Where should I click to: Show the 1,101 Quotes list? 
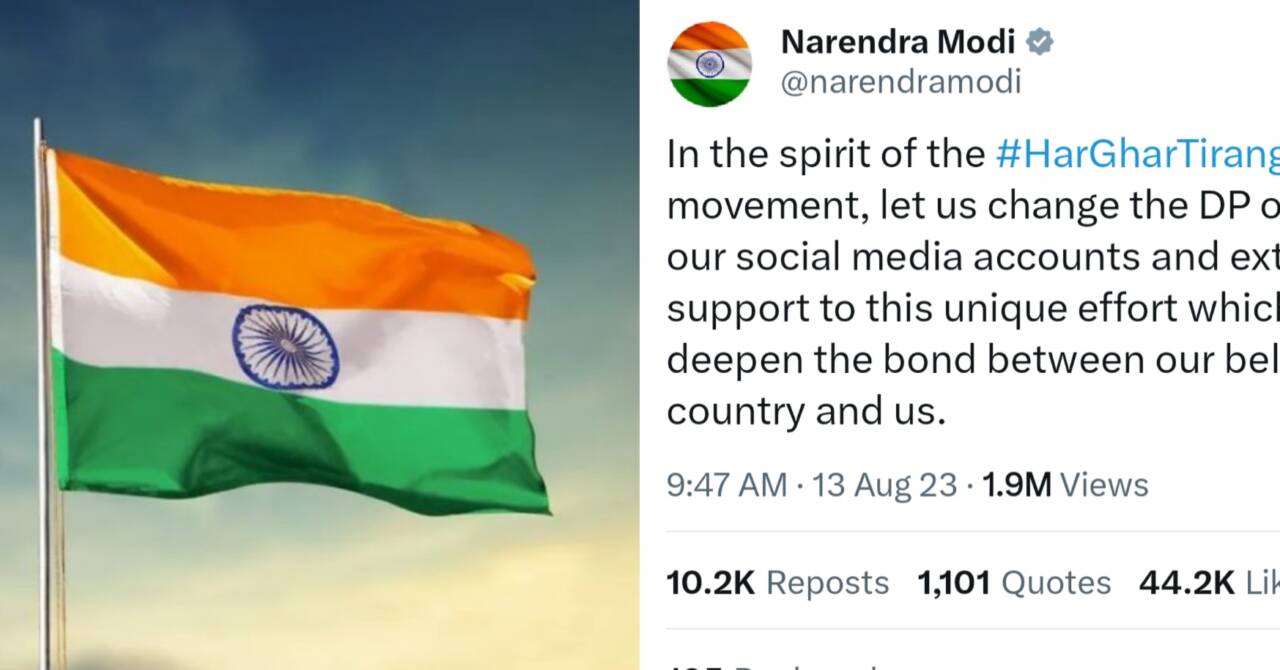point(1014,583)
